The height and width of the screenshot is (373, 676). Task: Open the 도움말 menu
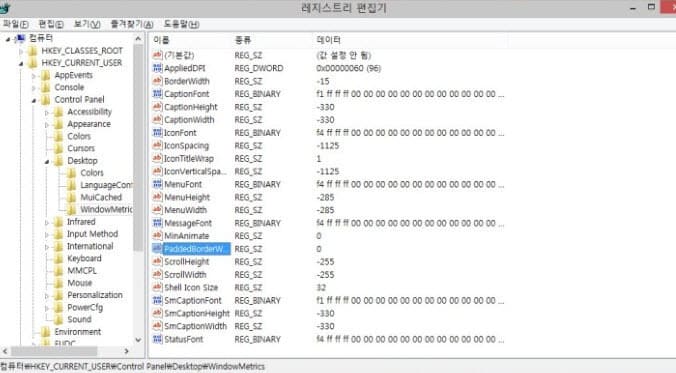[181, 24]
